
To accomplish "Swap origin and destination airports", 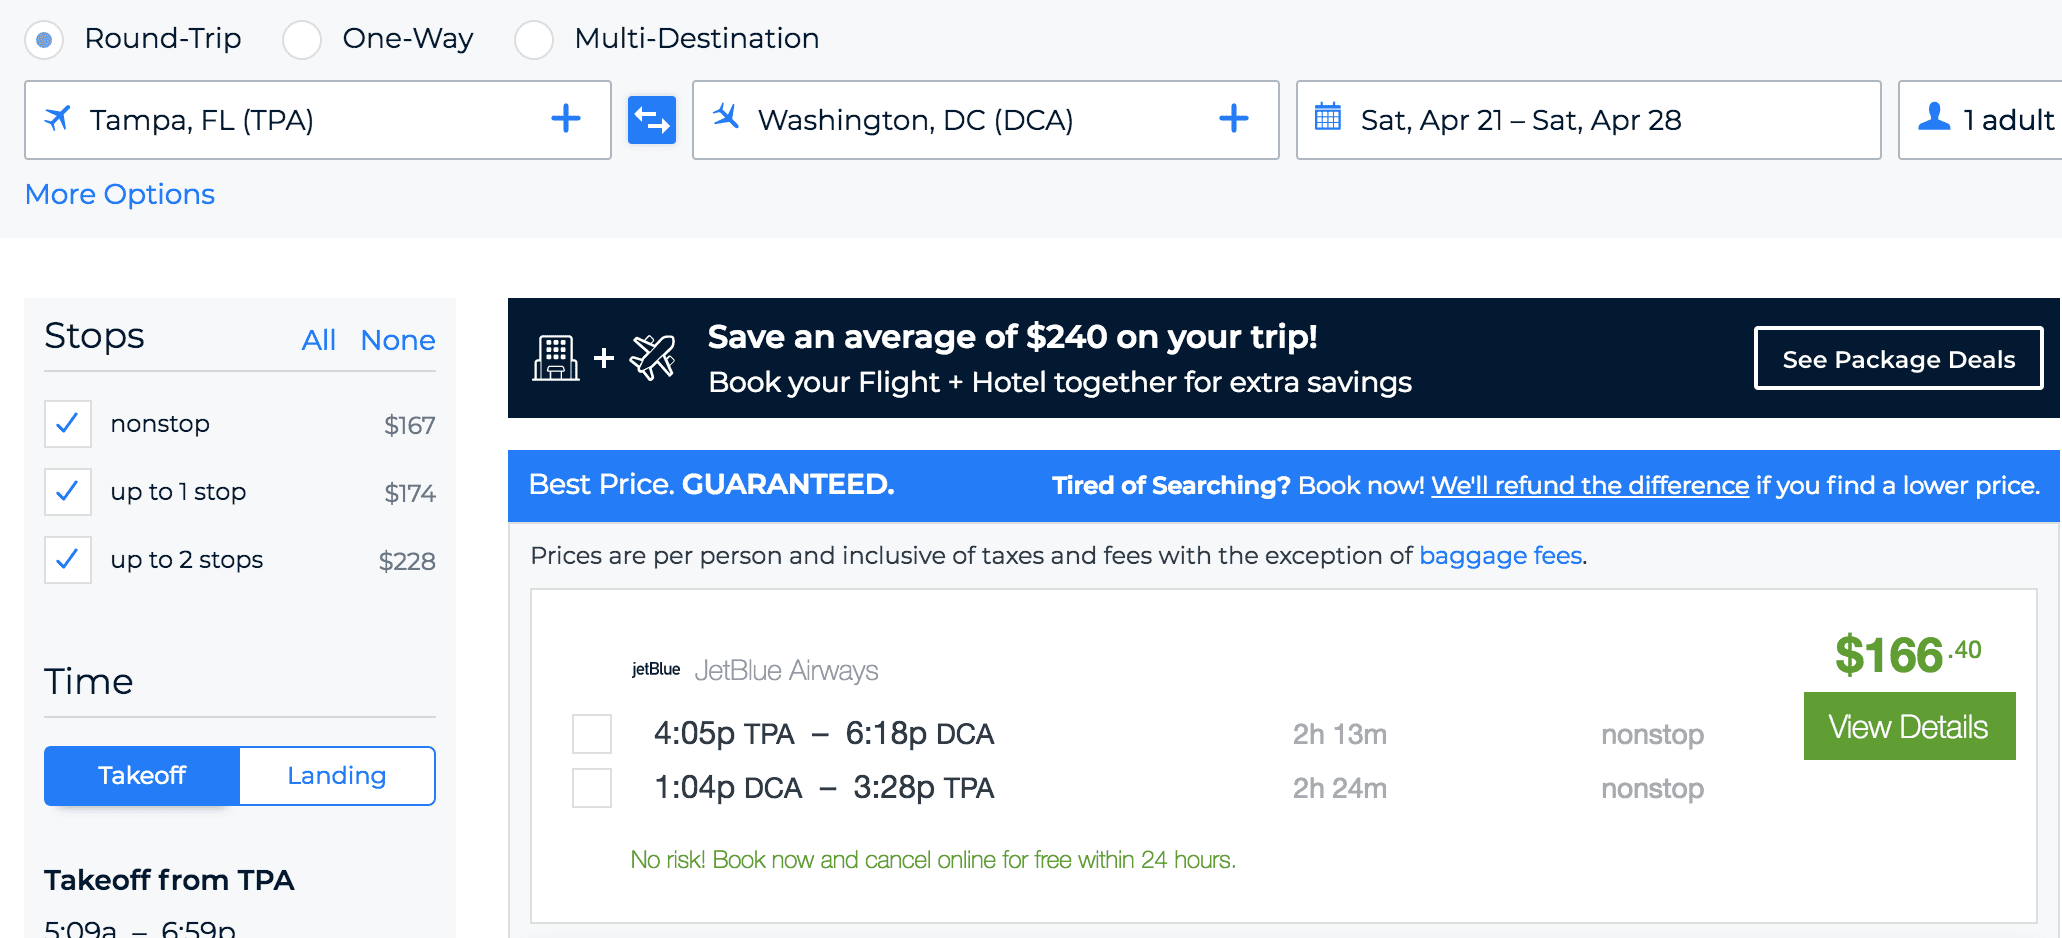I will click(x=652, y=120).
